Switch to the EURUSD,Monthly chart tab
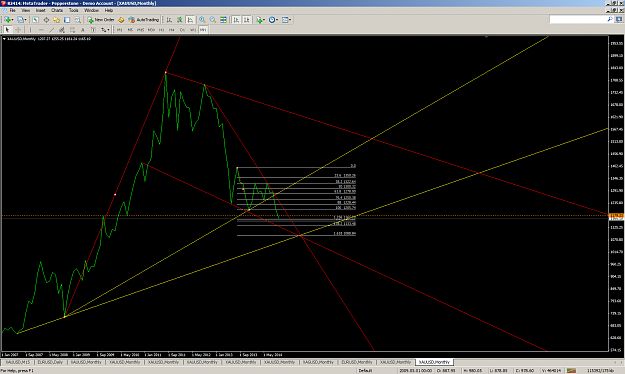Image resolution: width=625 pixels, height=374 pixels. 357,362
